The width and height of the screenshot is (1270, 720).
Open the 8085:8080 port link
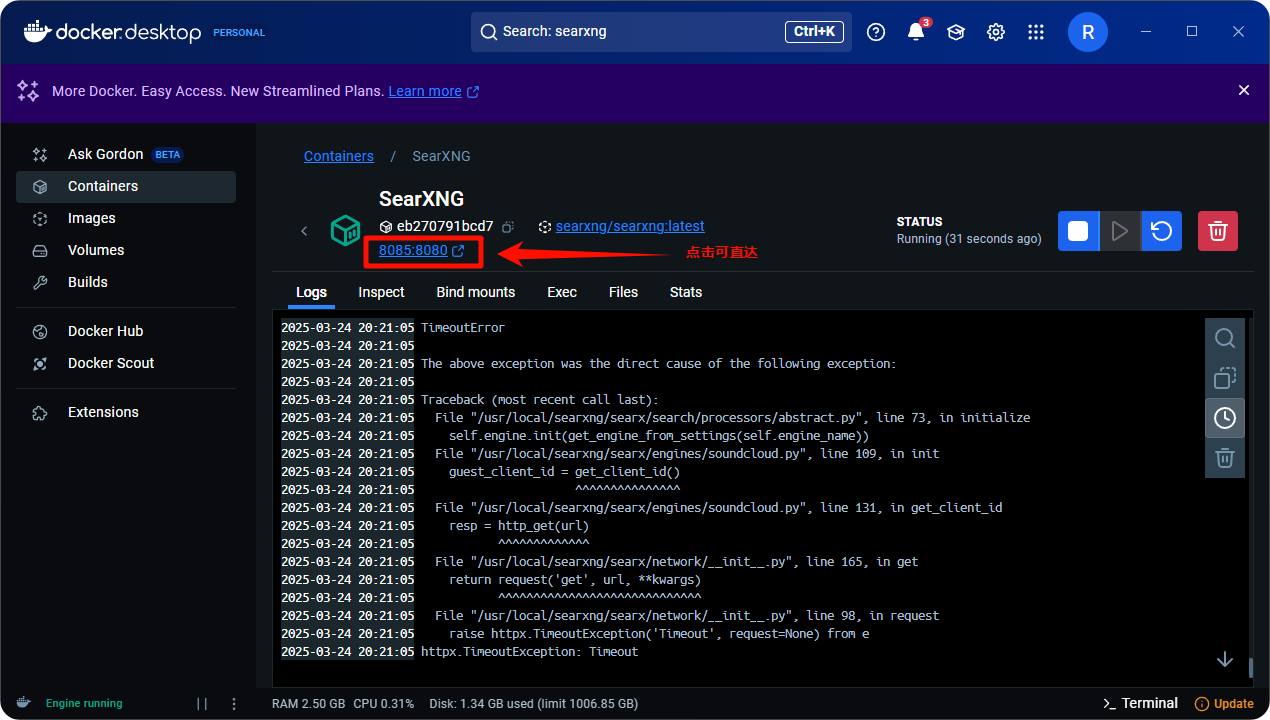[413, 251]
